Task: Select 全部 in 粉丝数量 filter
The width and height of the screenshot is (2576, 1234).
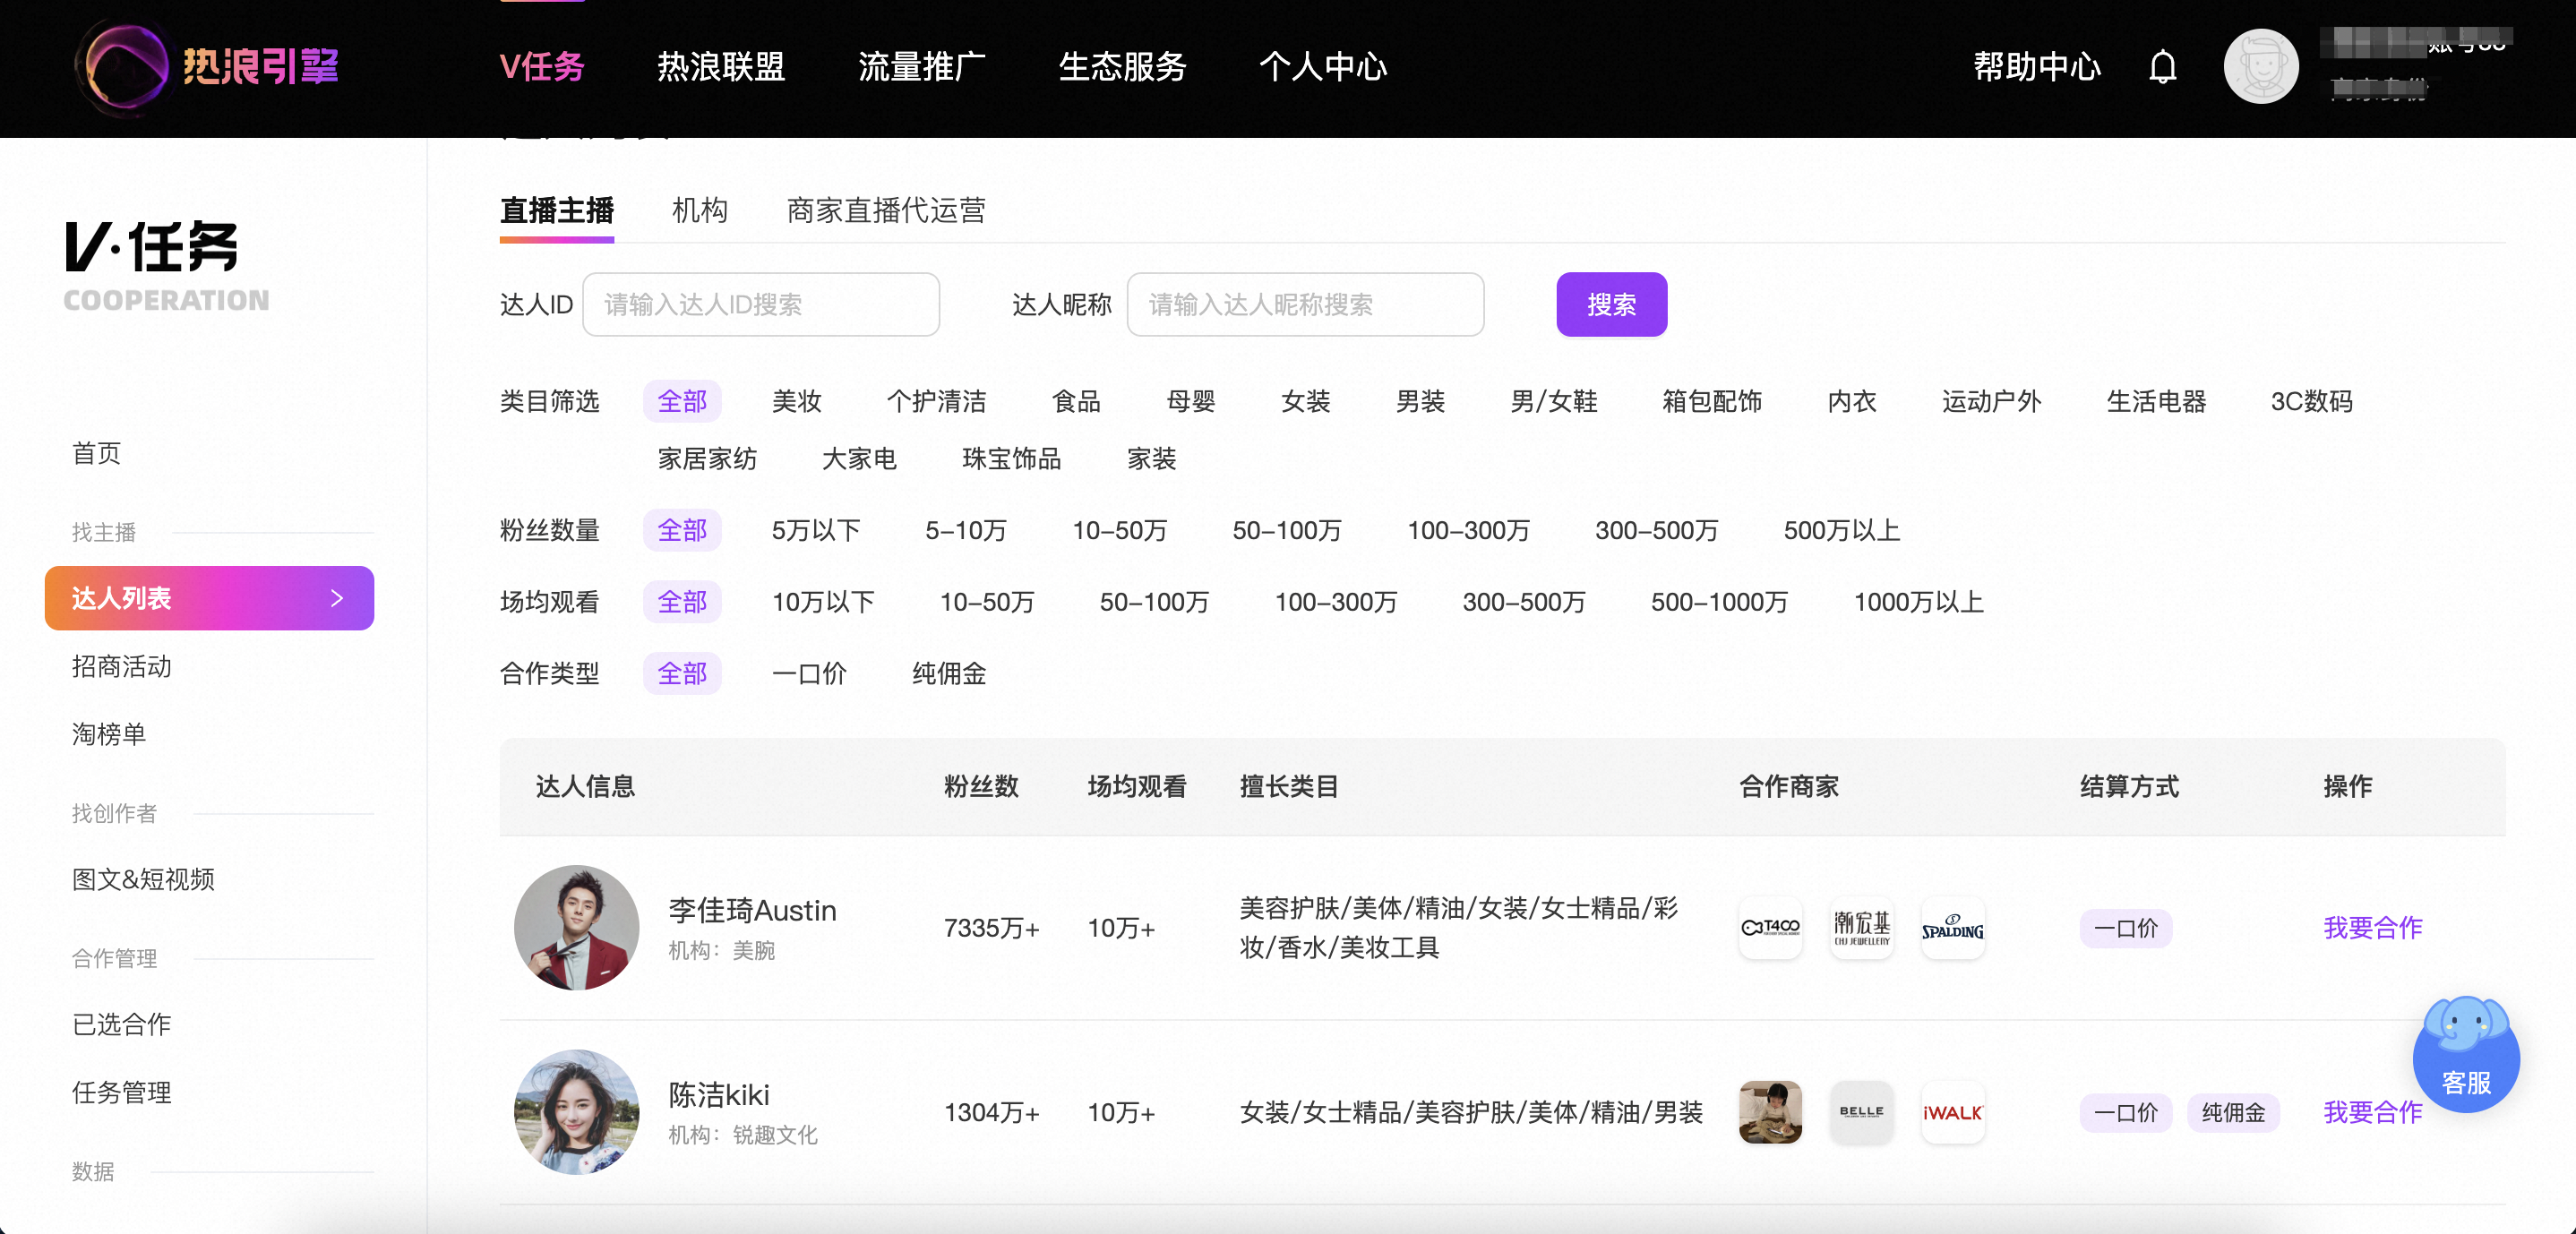Action: coord(681,529)
